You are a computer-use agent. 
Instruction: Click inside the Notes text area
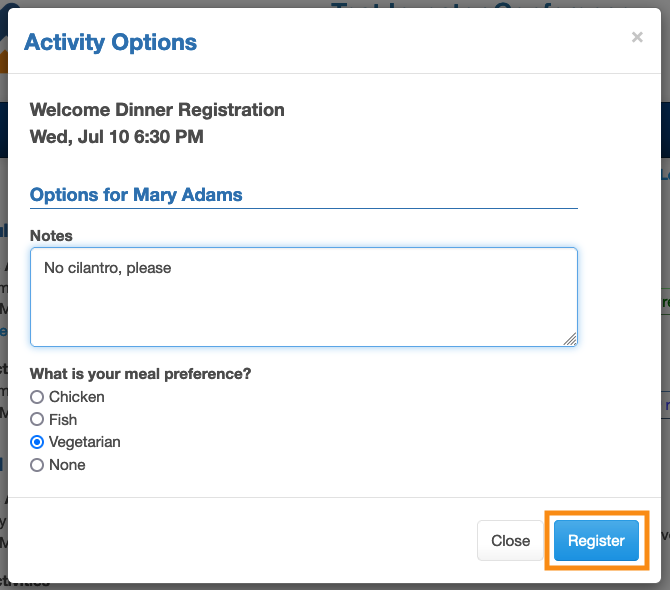coord(303,310)
